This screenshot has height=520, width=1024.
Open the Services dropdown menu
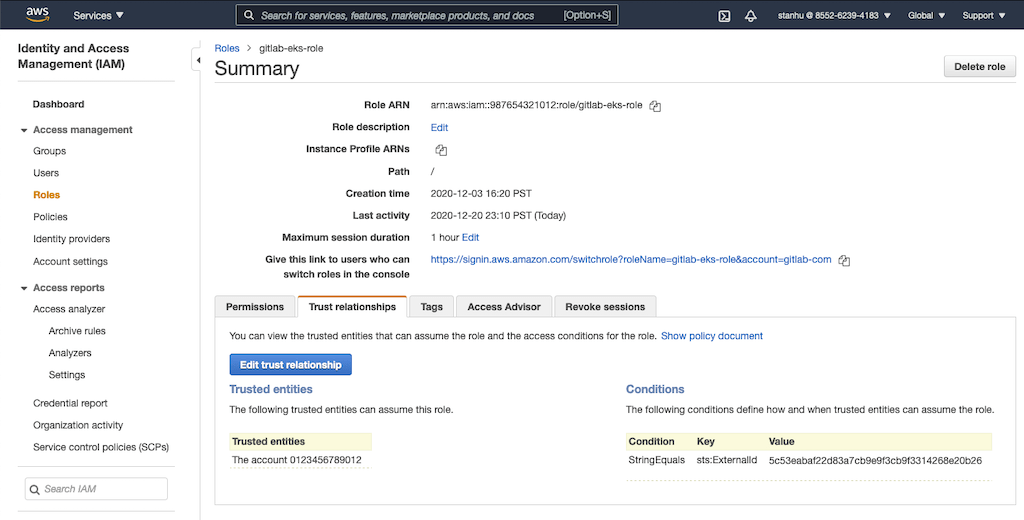98,16
